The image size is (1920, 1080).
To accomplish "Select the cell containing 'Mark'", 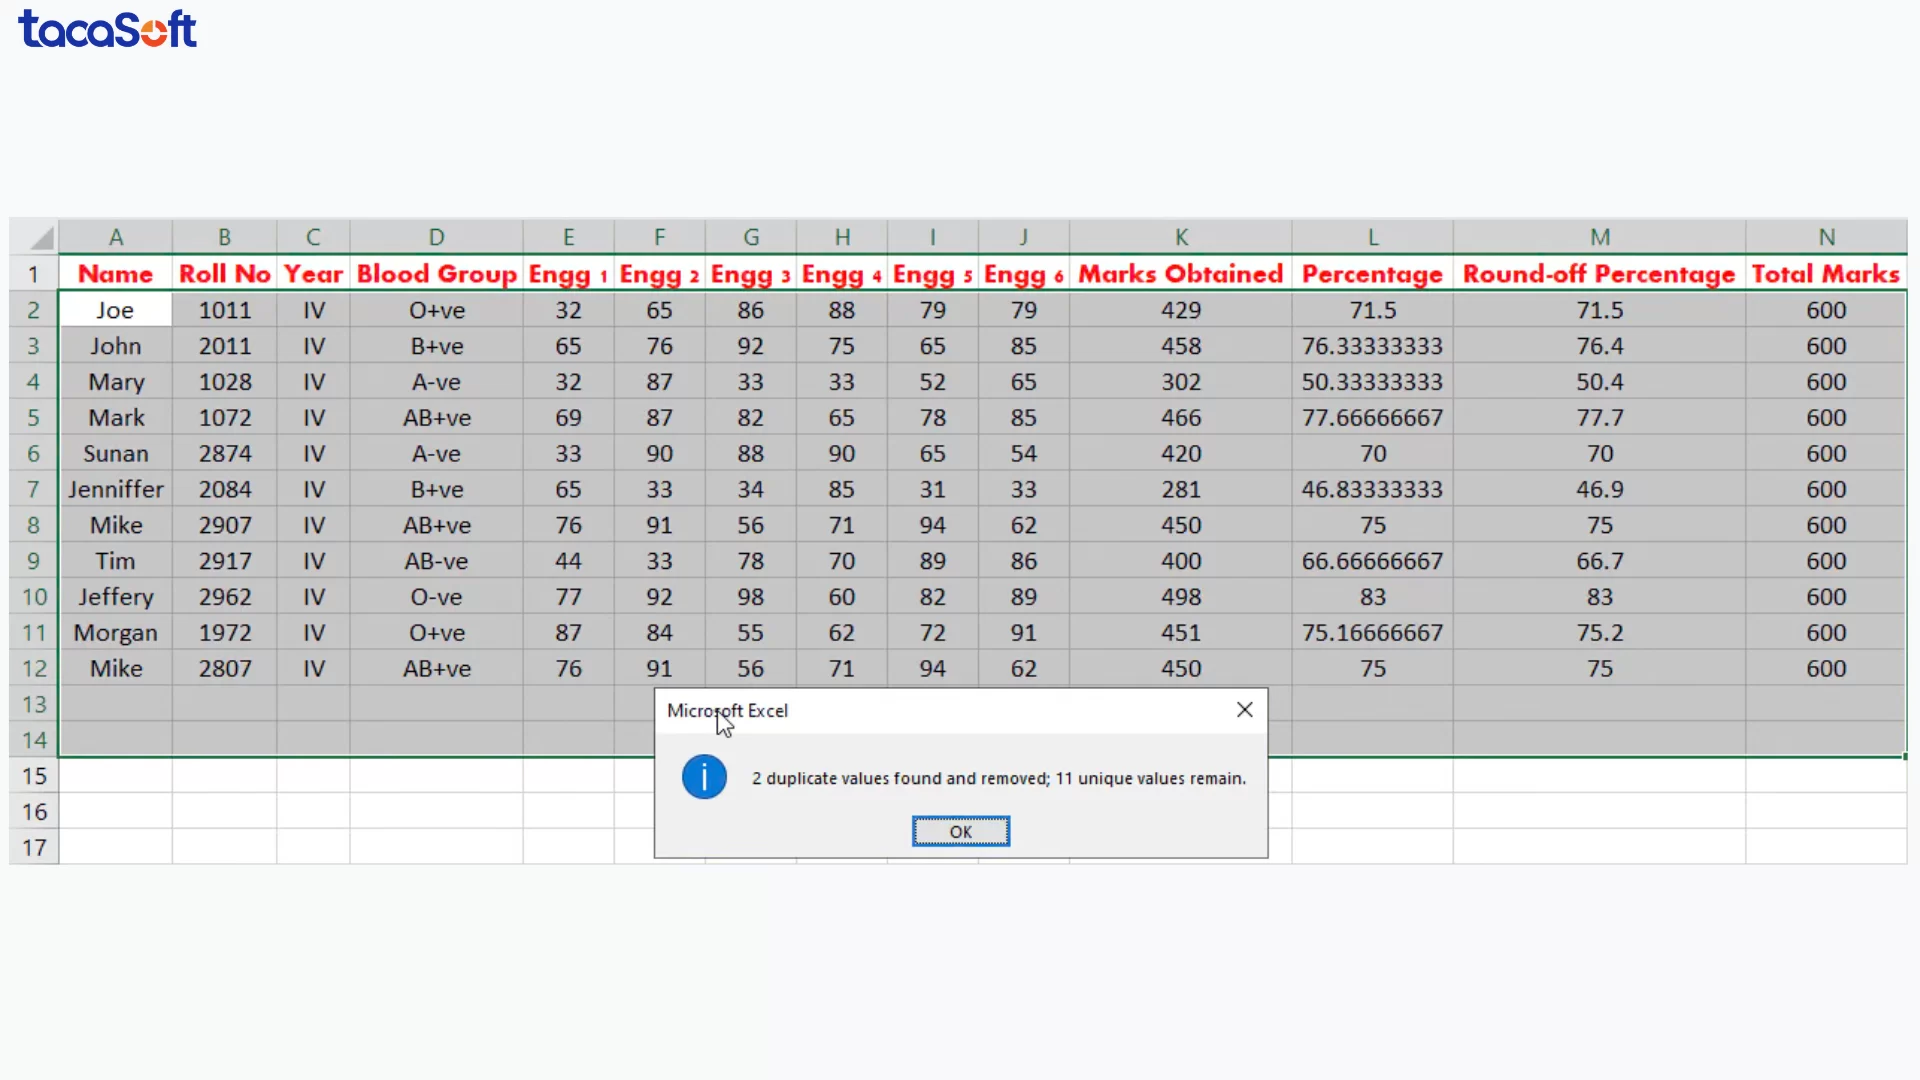I will [116, 417].
